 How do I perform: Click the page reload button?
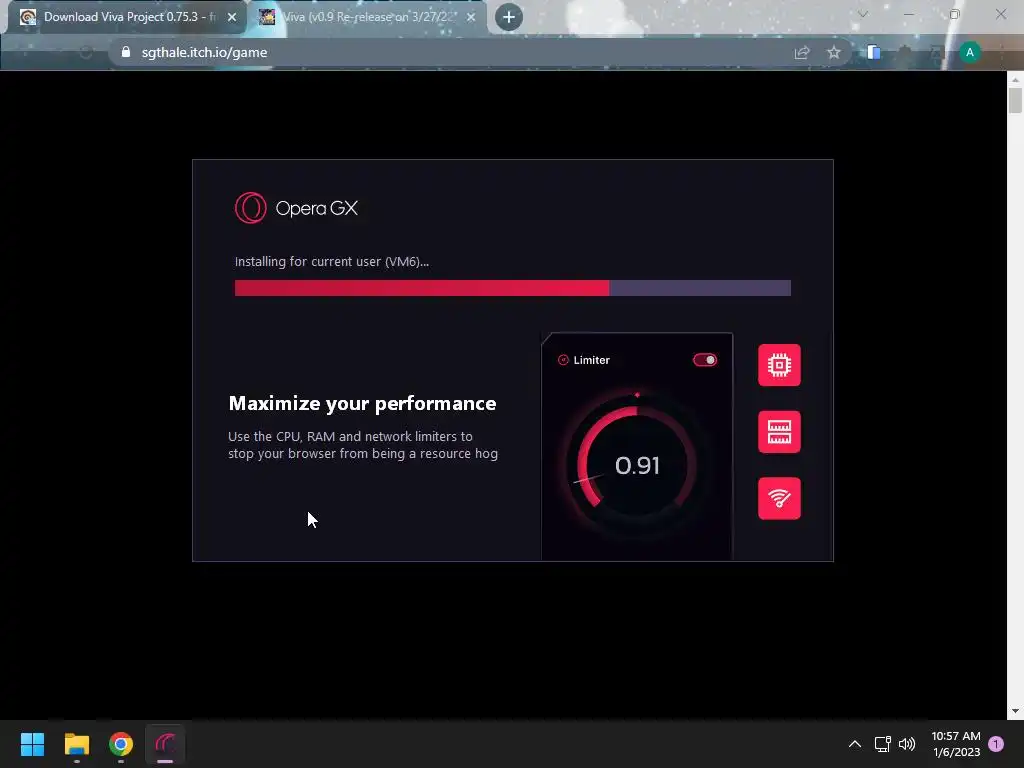click(86, 52)
